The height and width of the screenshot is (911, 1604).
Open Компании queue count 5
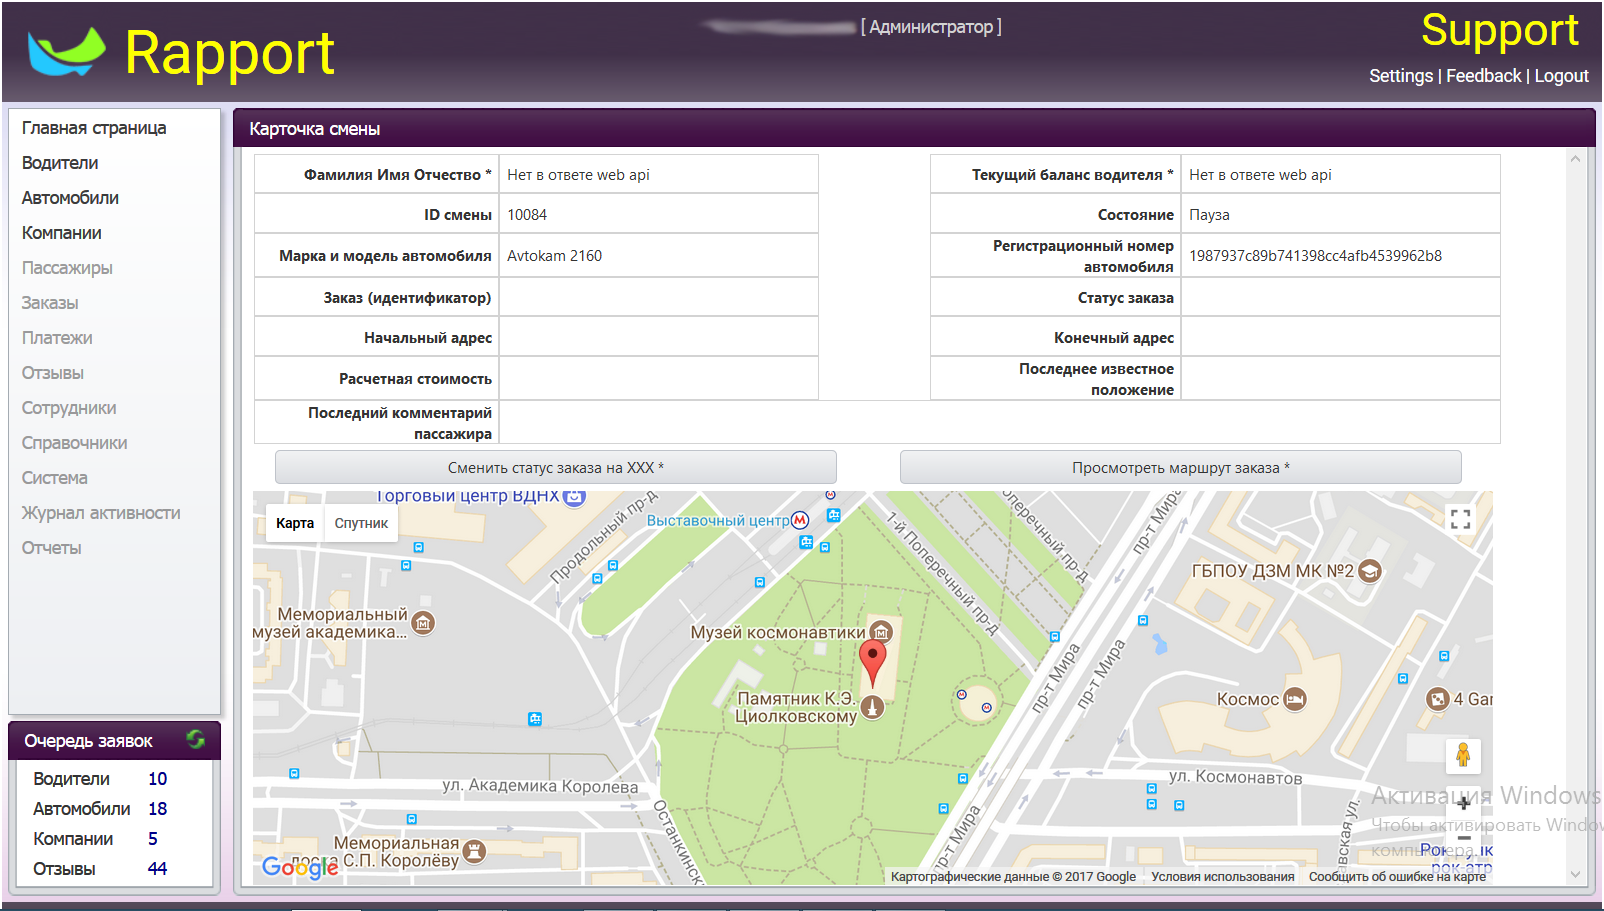pyautogui.click(x=153, y=839)
